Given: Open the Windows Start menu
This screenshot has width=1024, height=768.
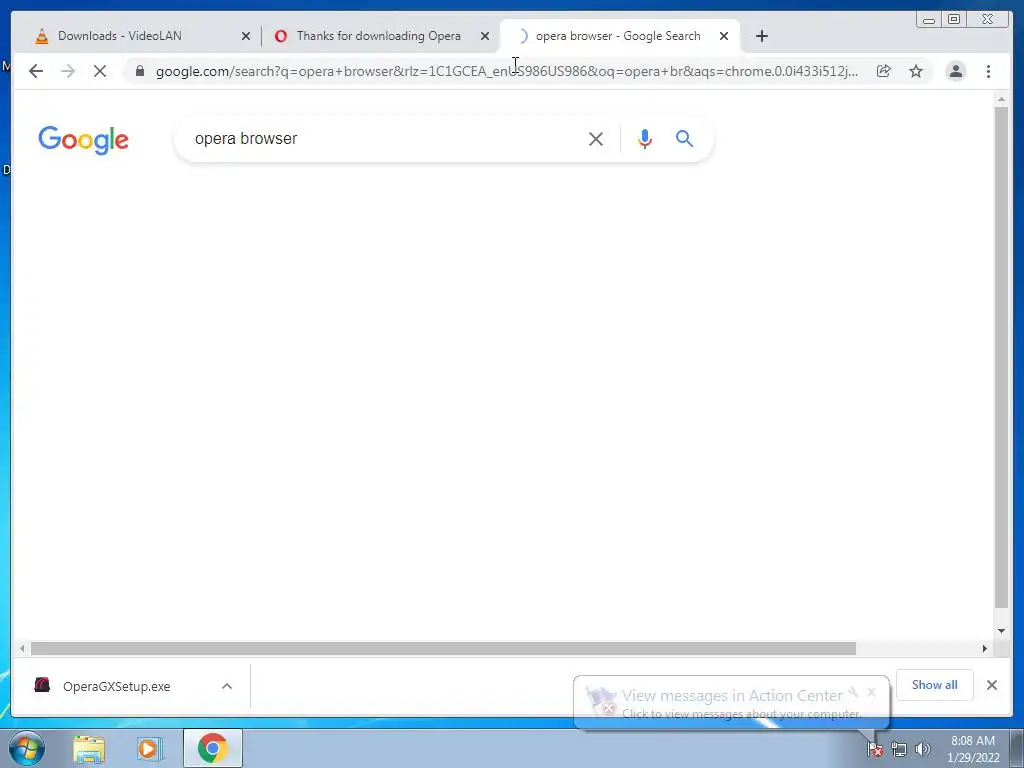Looking at the screenshot, I should [27, 748].
